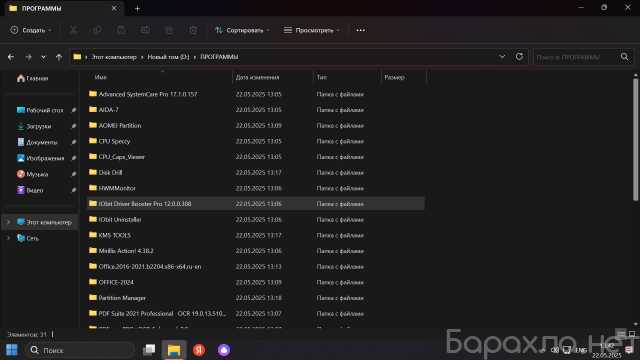Select the Mirillis Action! folder
640x360 pixels.
coord(256,251)
